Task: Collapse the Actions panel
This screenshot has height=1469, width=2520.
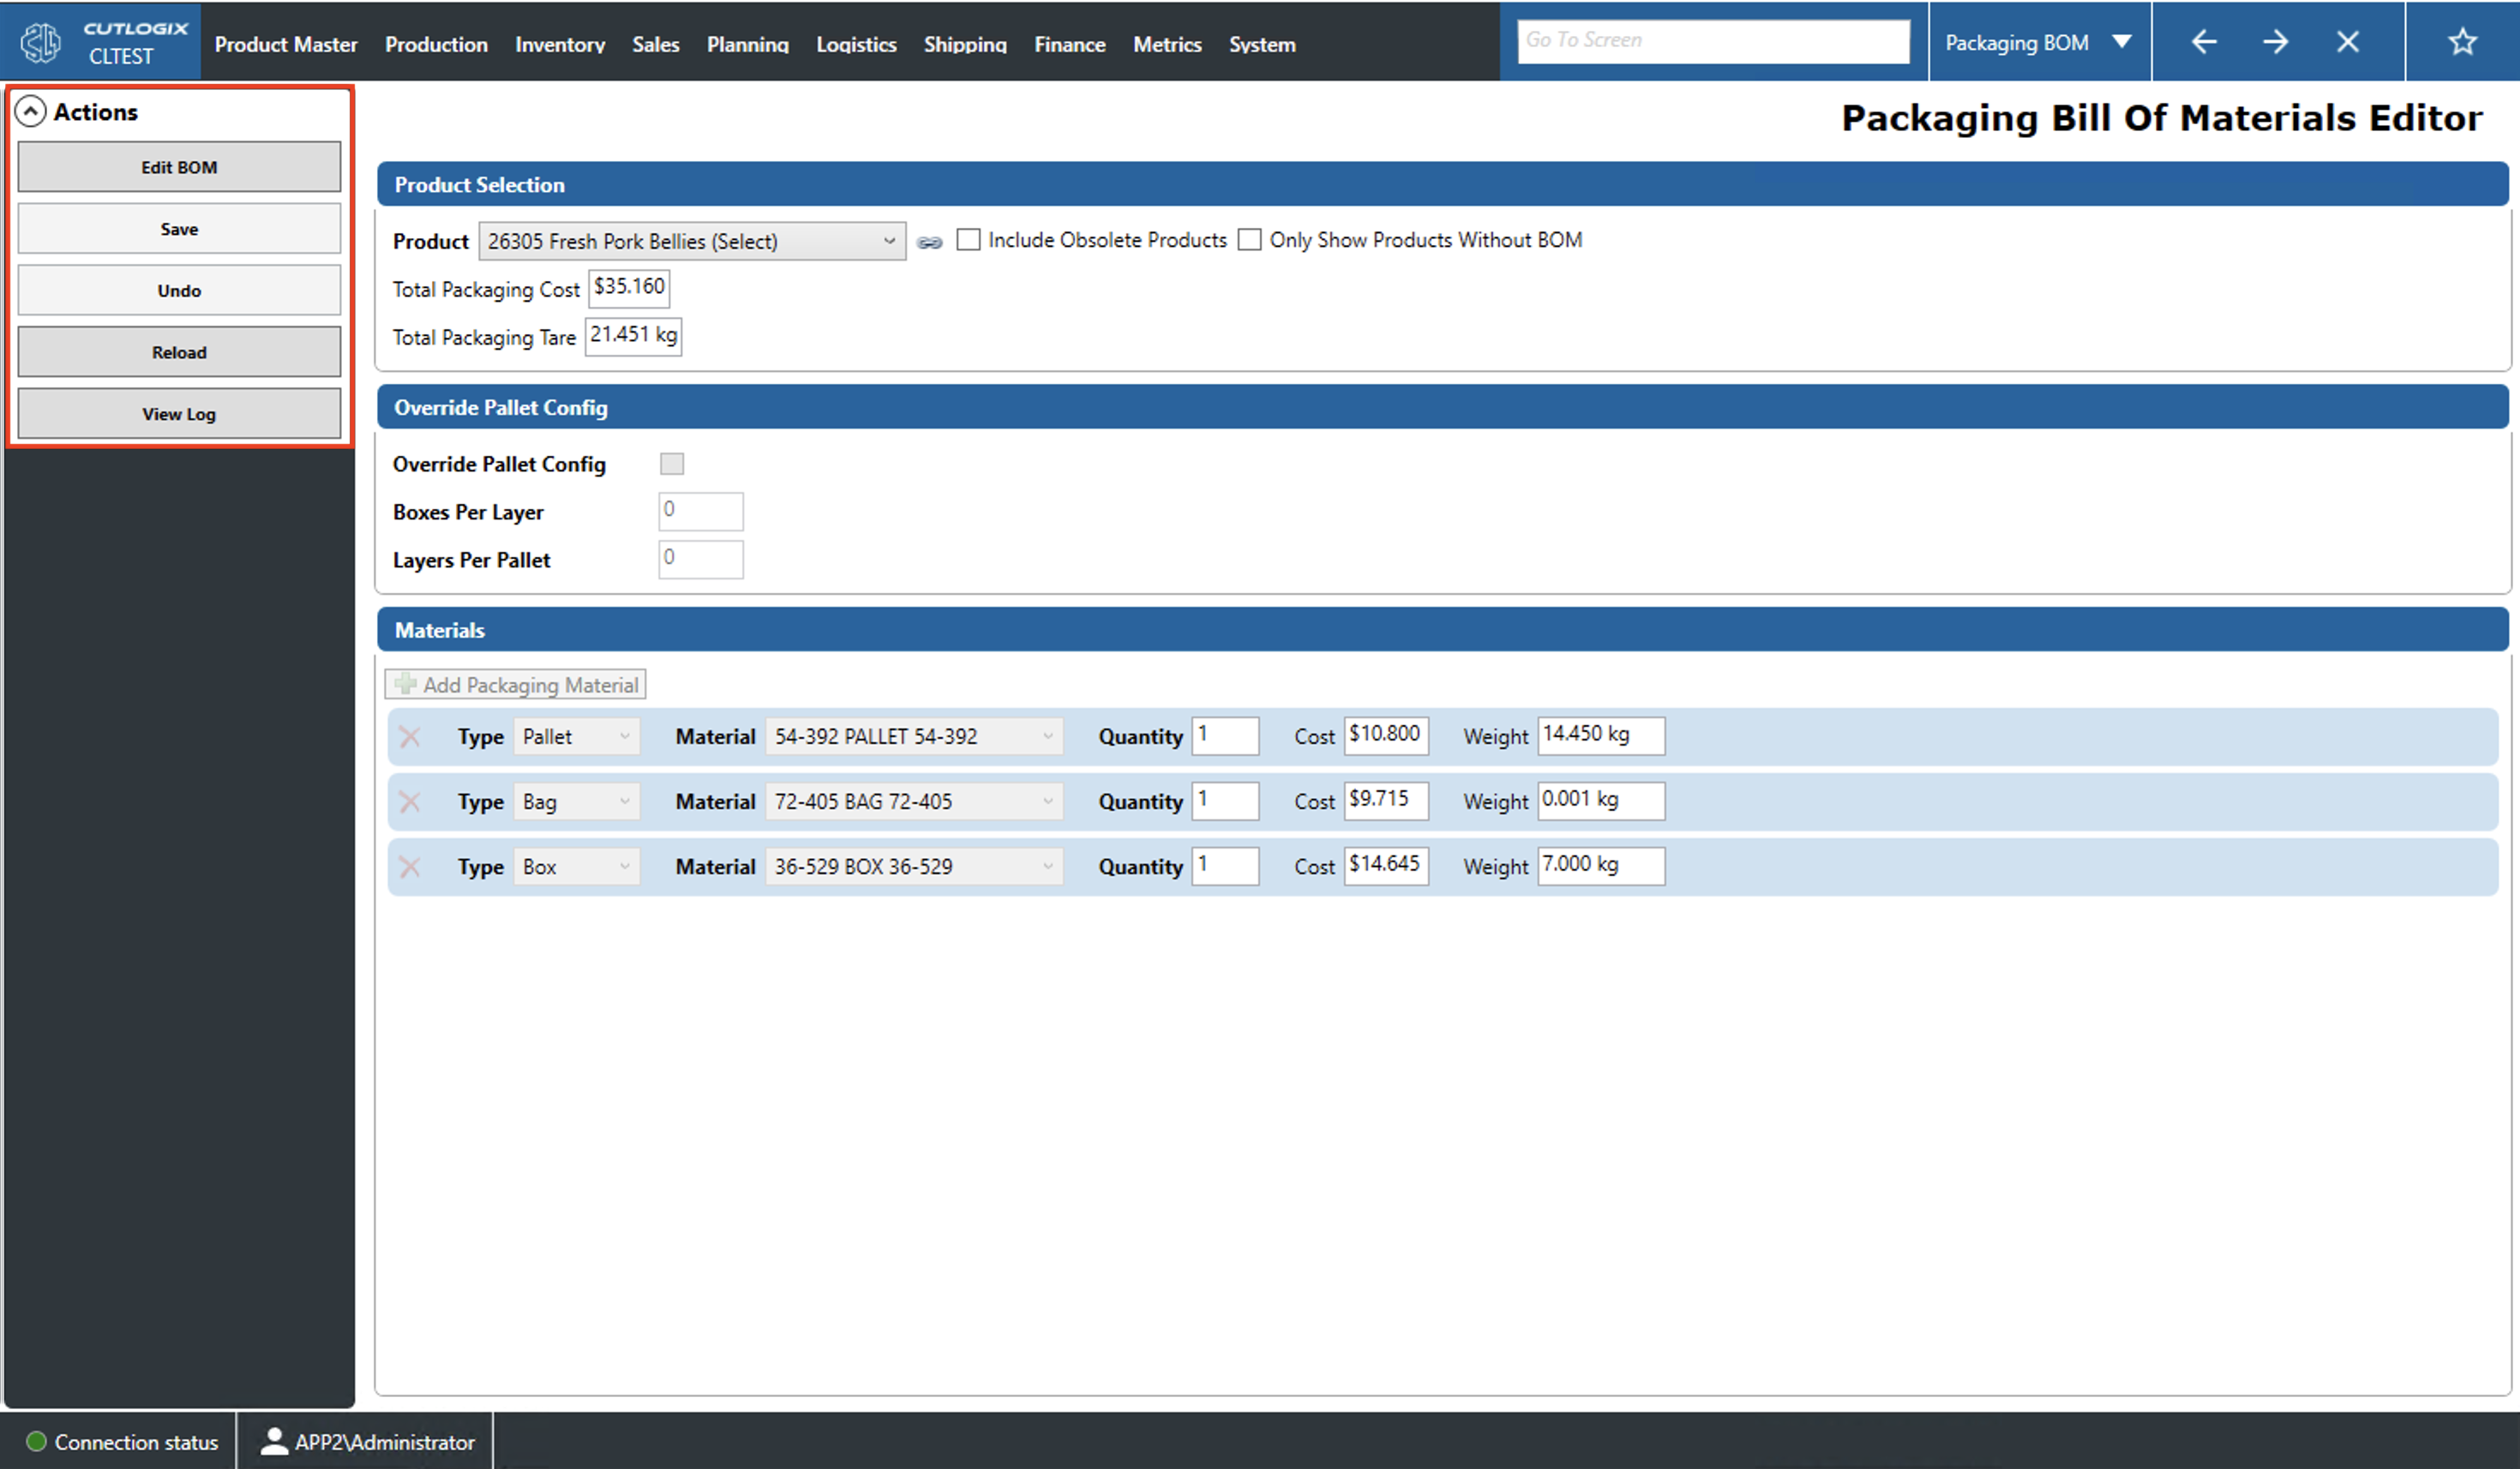Action: (31, 111)
